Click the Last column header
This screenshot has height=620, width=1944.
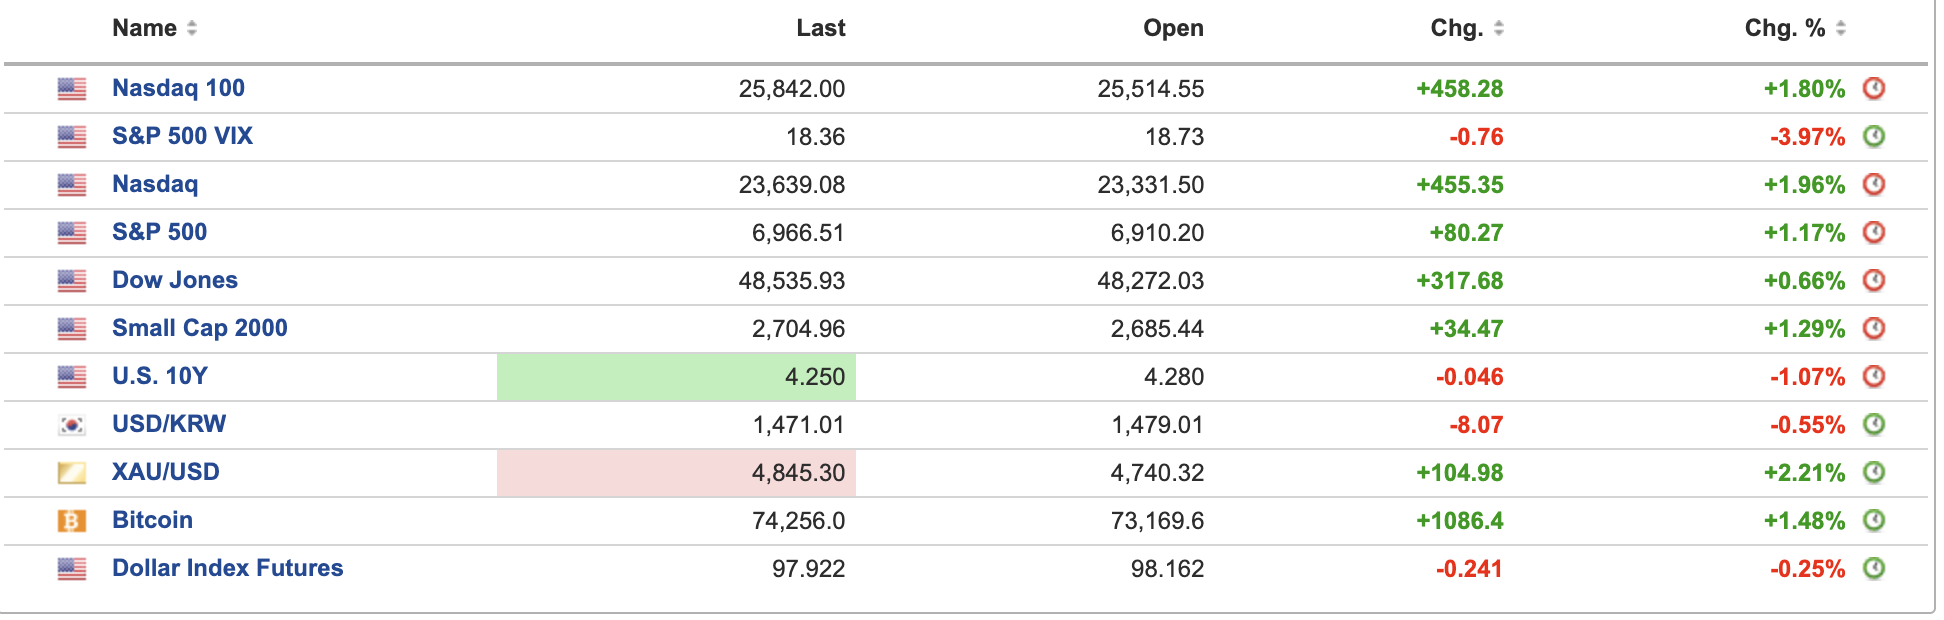[x=820, y=29]
